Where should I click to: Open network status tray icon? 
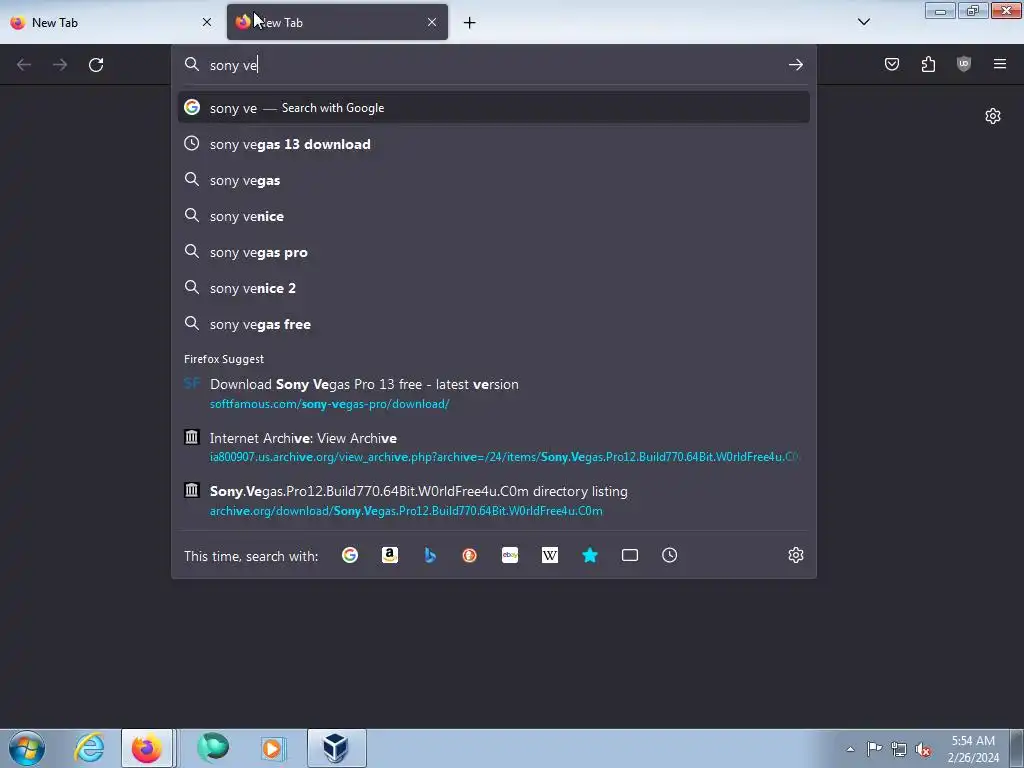[899, 749]
